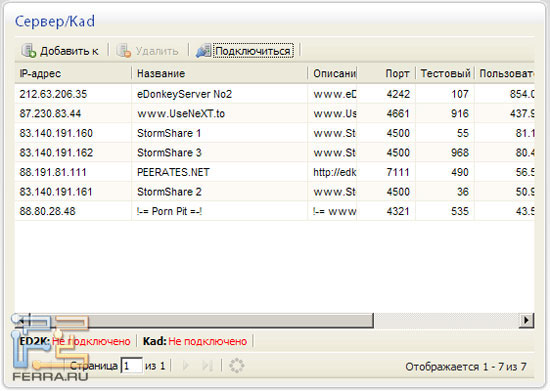Select server IP 87.230.83.44
The width and height of the screenshot is (550, 391).
coord(50,114)
